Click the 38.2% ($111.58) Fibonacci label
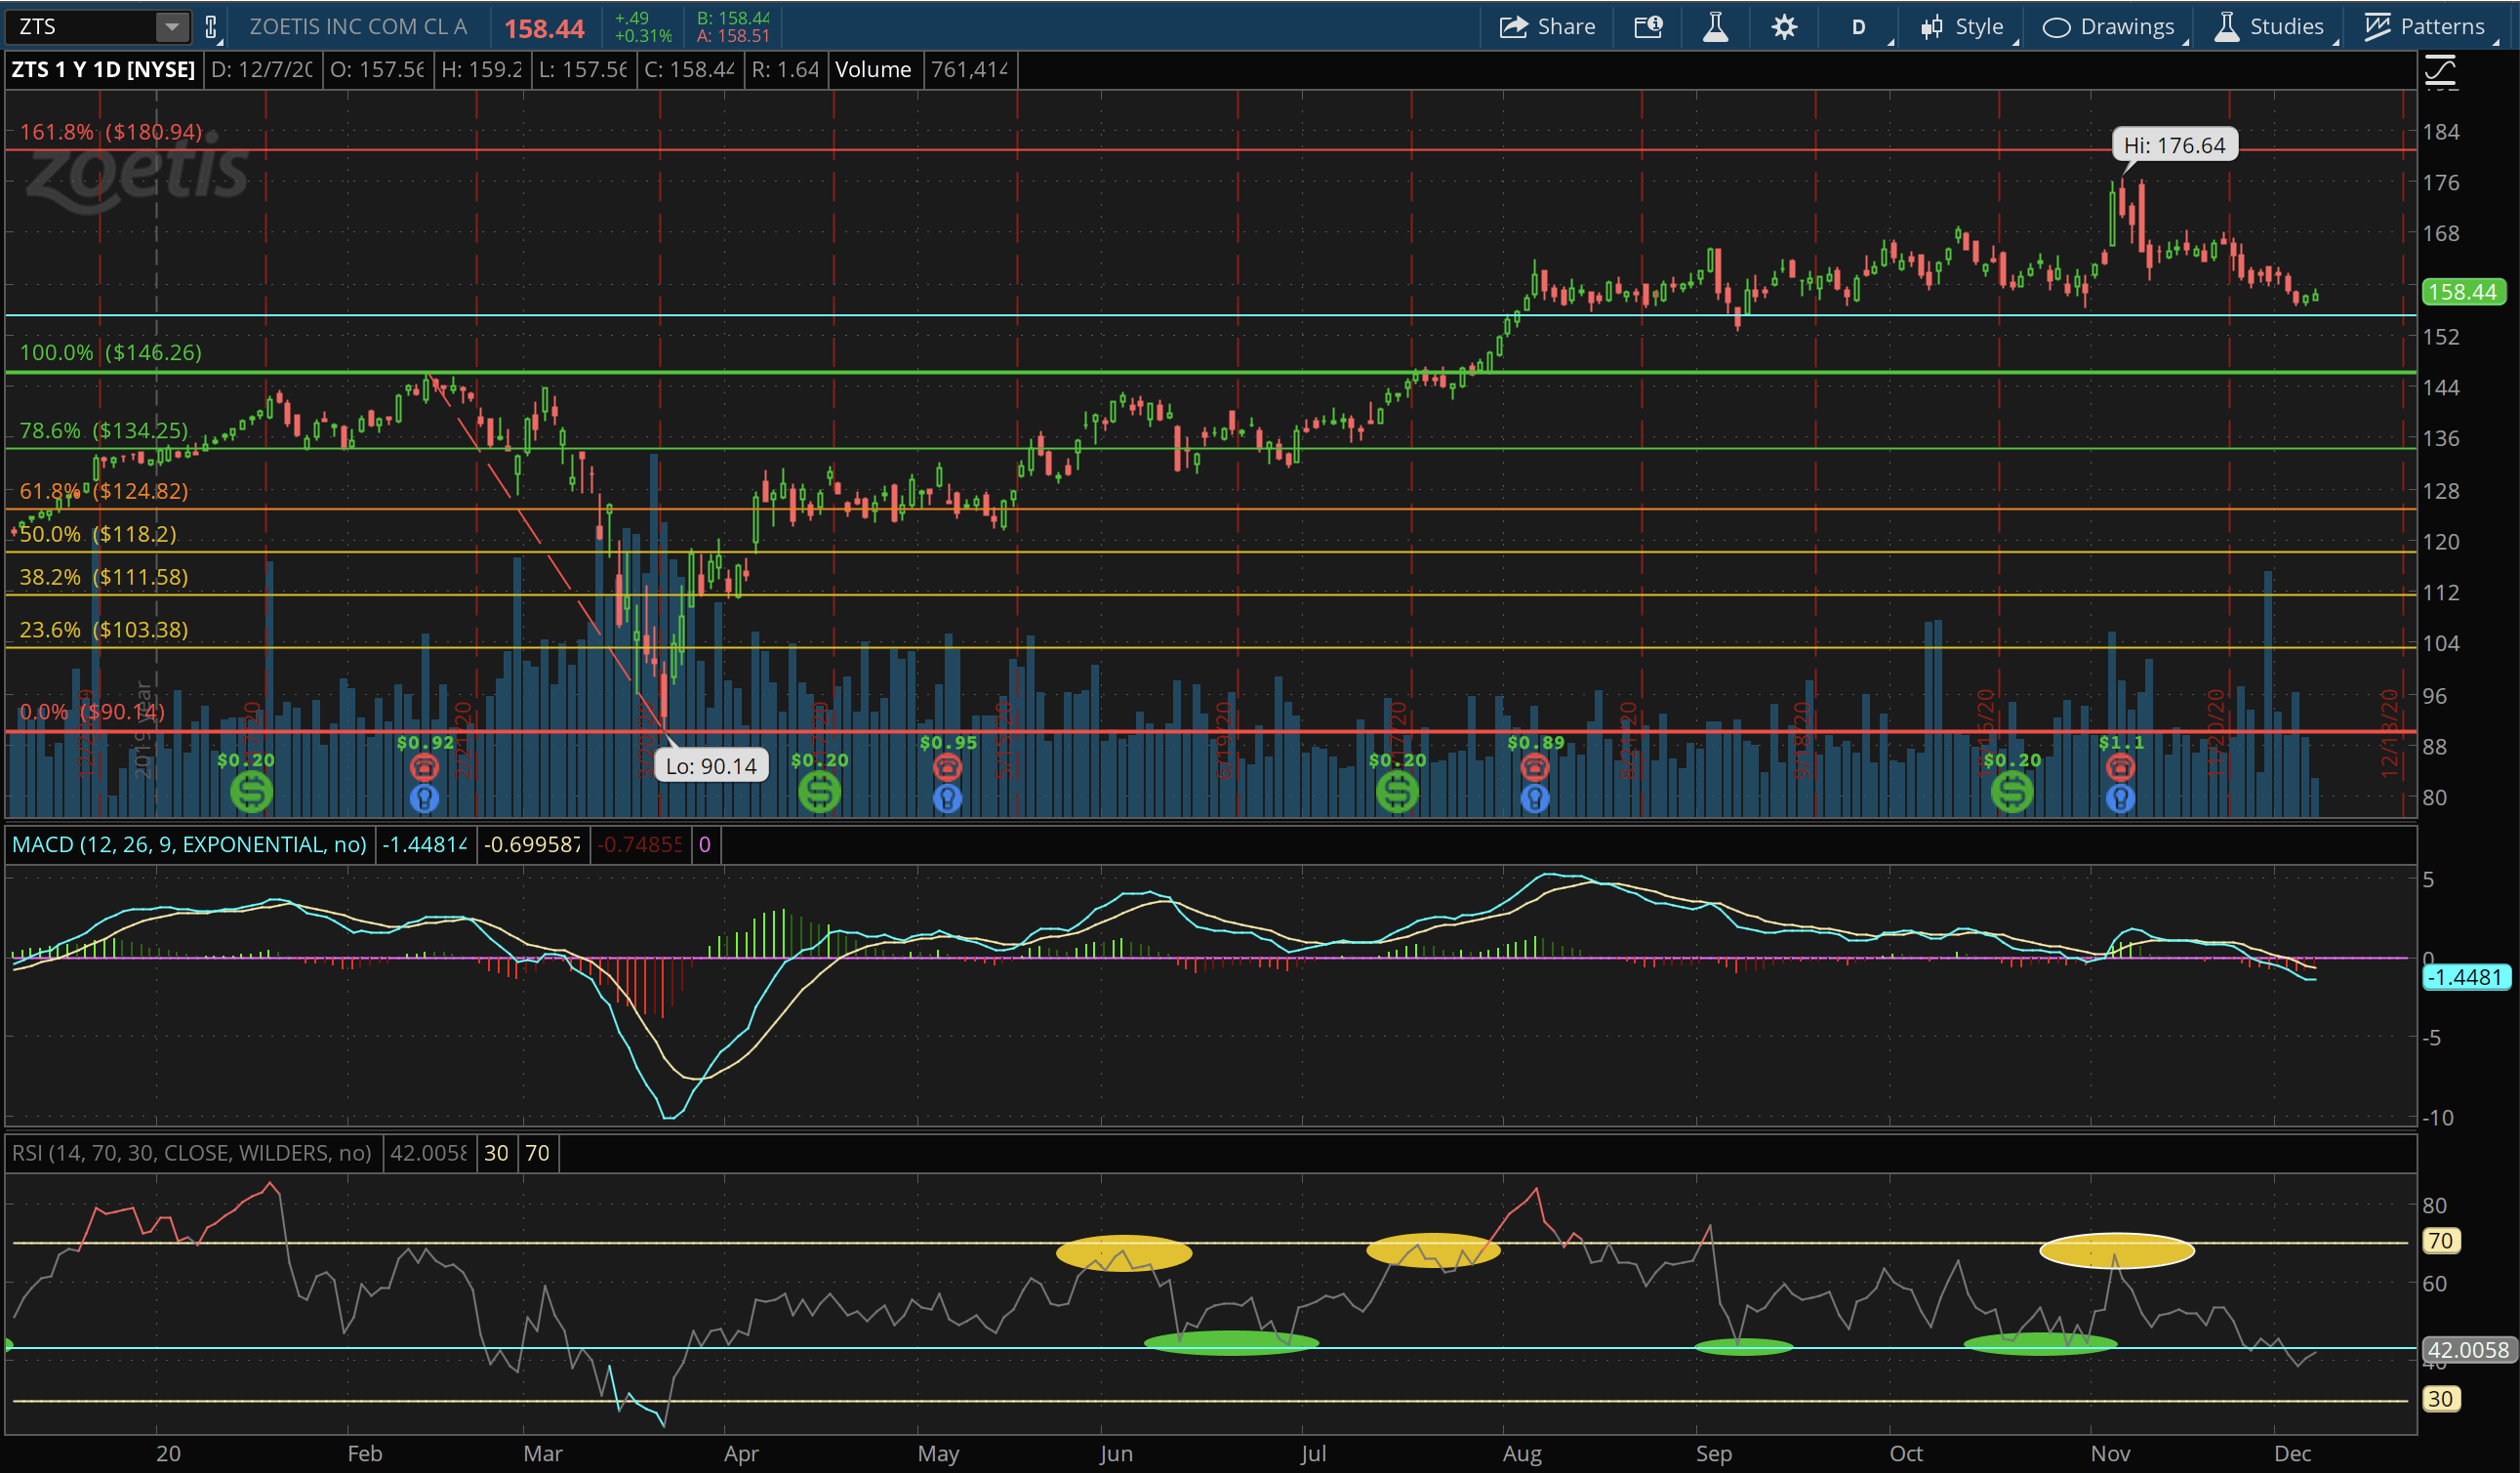2520x1473 pixels. [103, 576]
